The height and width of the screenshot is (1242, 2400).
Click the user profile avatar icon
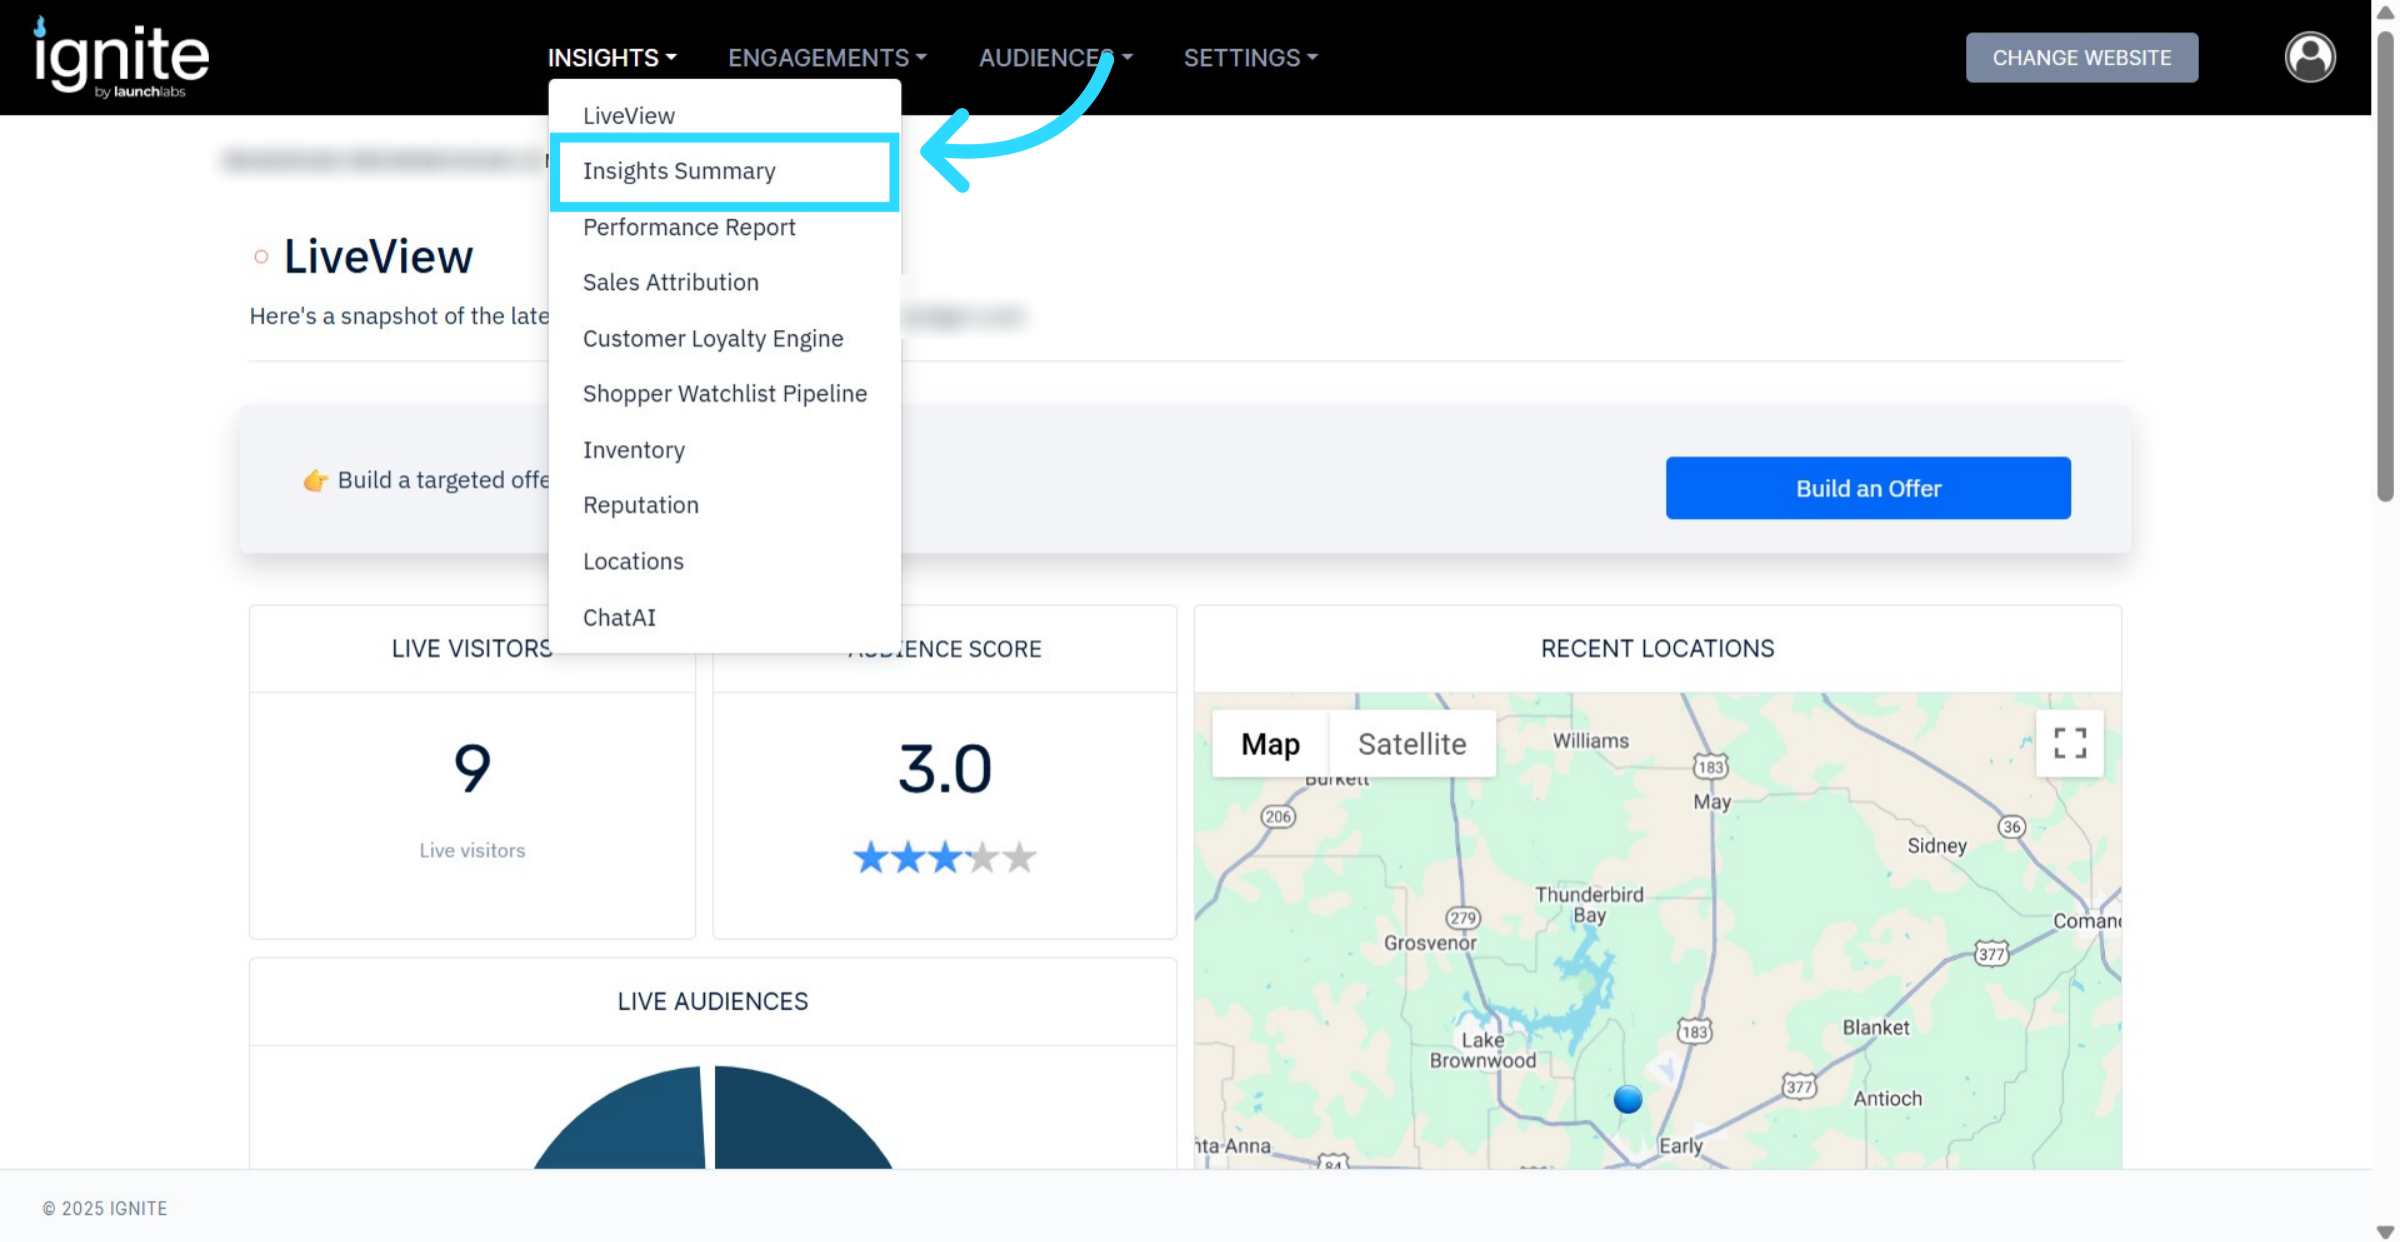click(x=2309, y=57)
